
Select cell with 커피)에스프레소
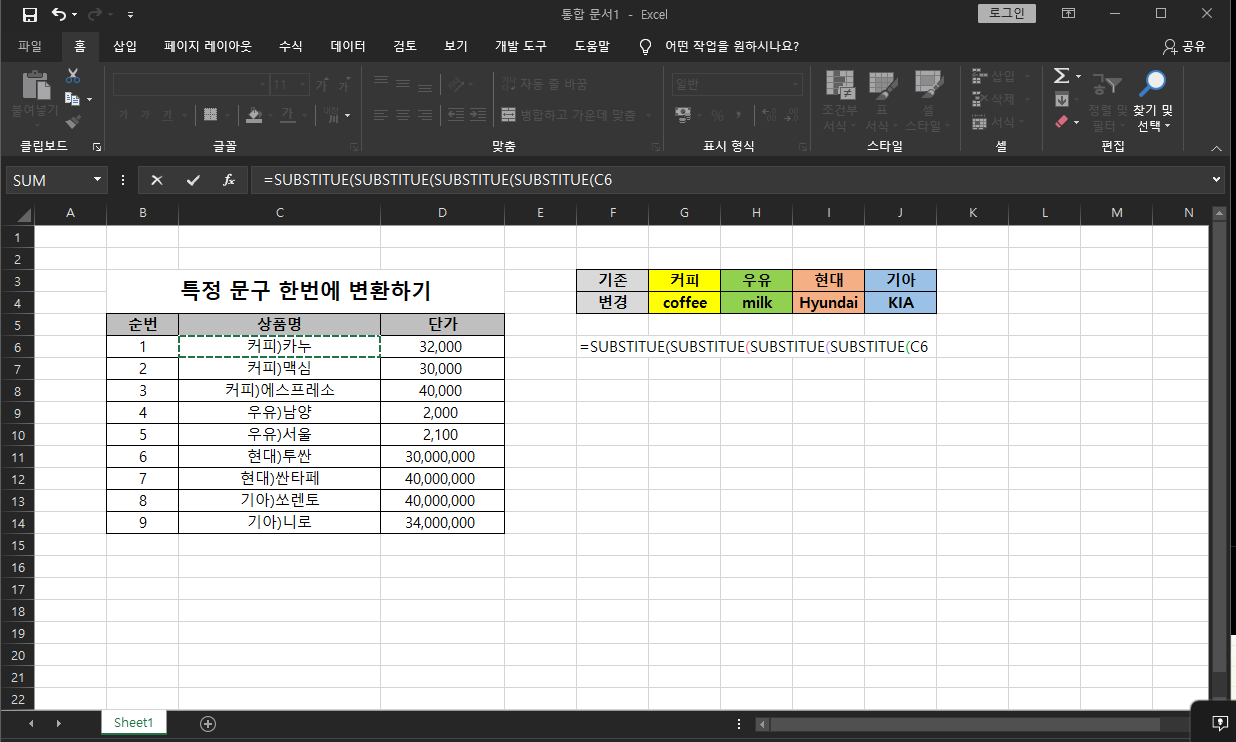[279, 390]
